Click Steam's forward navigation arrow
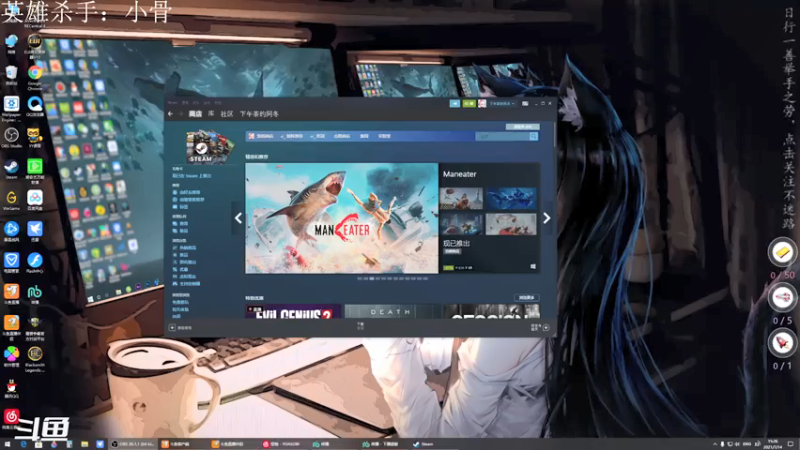Image resolution: width=800 pixels, height=450 pixels. pyautogui.click(x=180, y=114)
